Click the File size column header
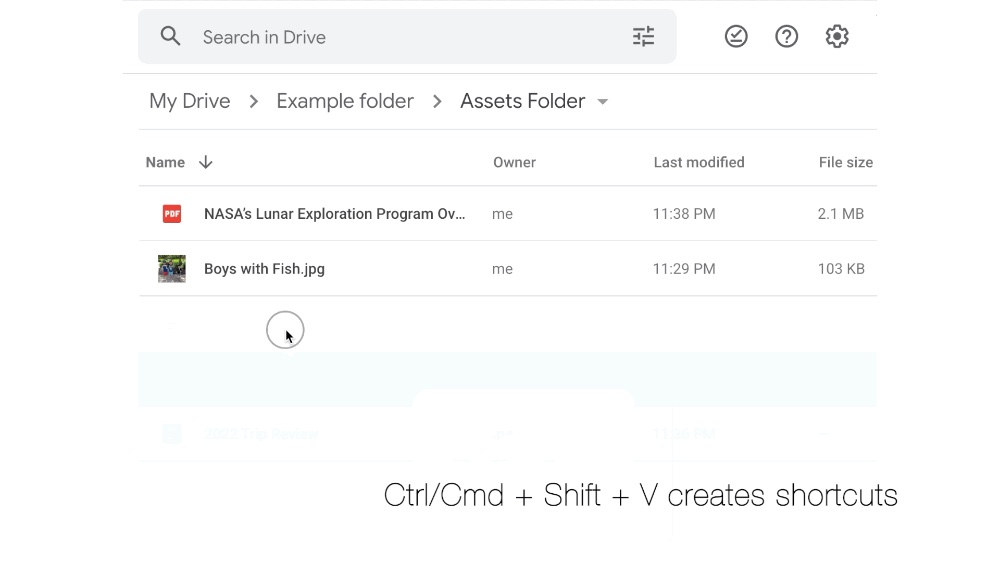Viewport: 1000px width, 562px height. coord(845,162)
